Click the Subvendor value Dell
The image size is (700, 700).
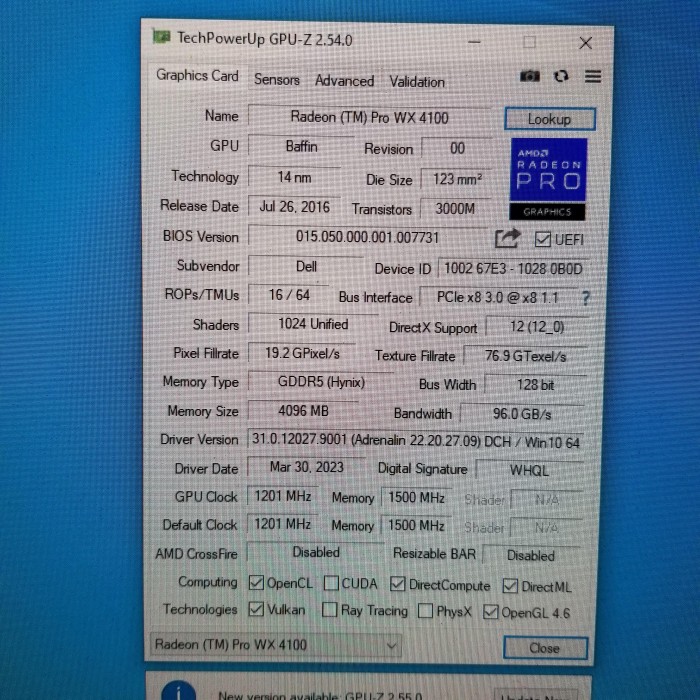pyautogui.click(x=306, y=267)
